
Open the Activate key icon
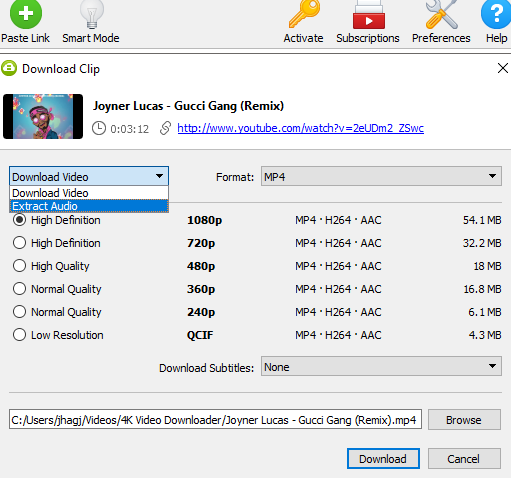(x=304, y=14)
